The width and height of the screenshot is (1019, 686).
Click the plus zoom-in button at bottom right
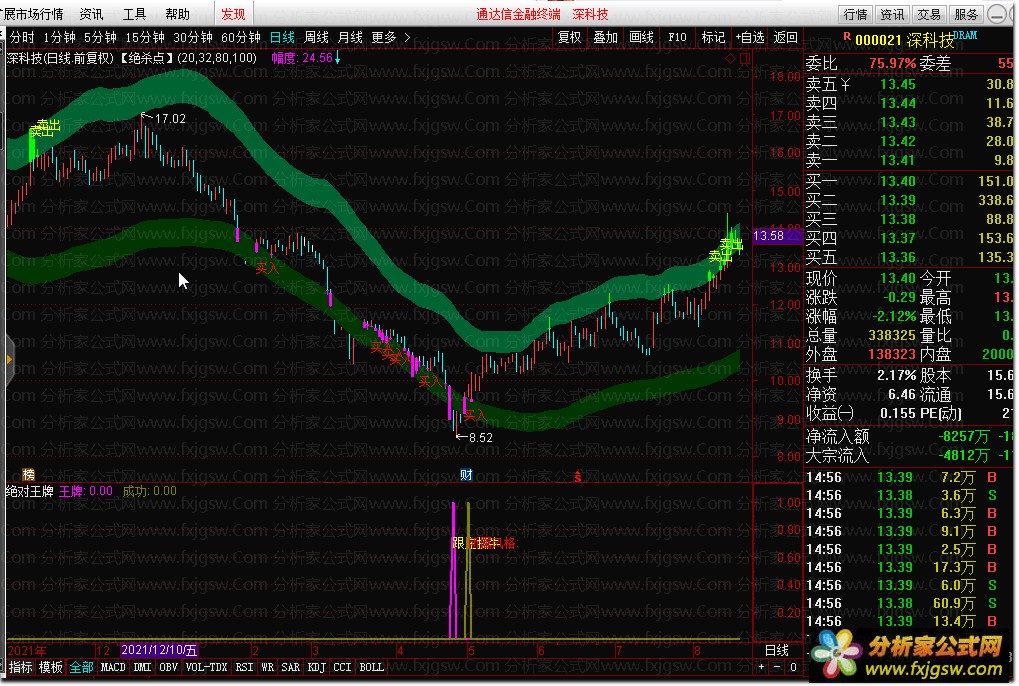pos(762,667)
